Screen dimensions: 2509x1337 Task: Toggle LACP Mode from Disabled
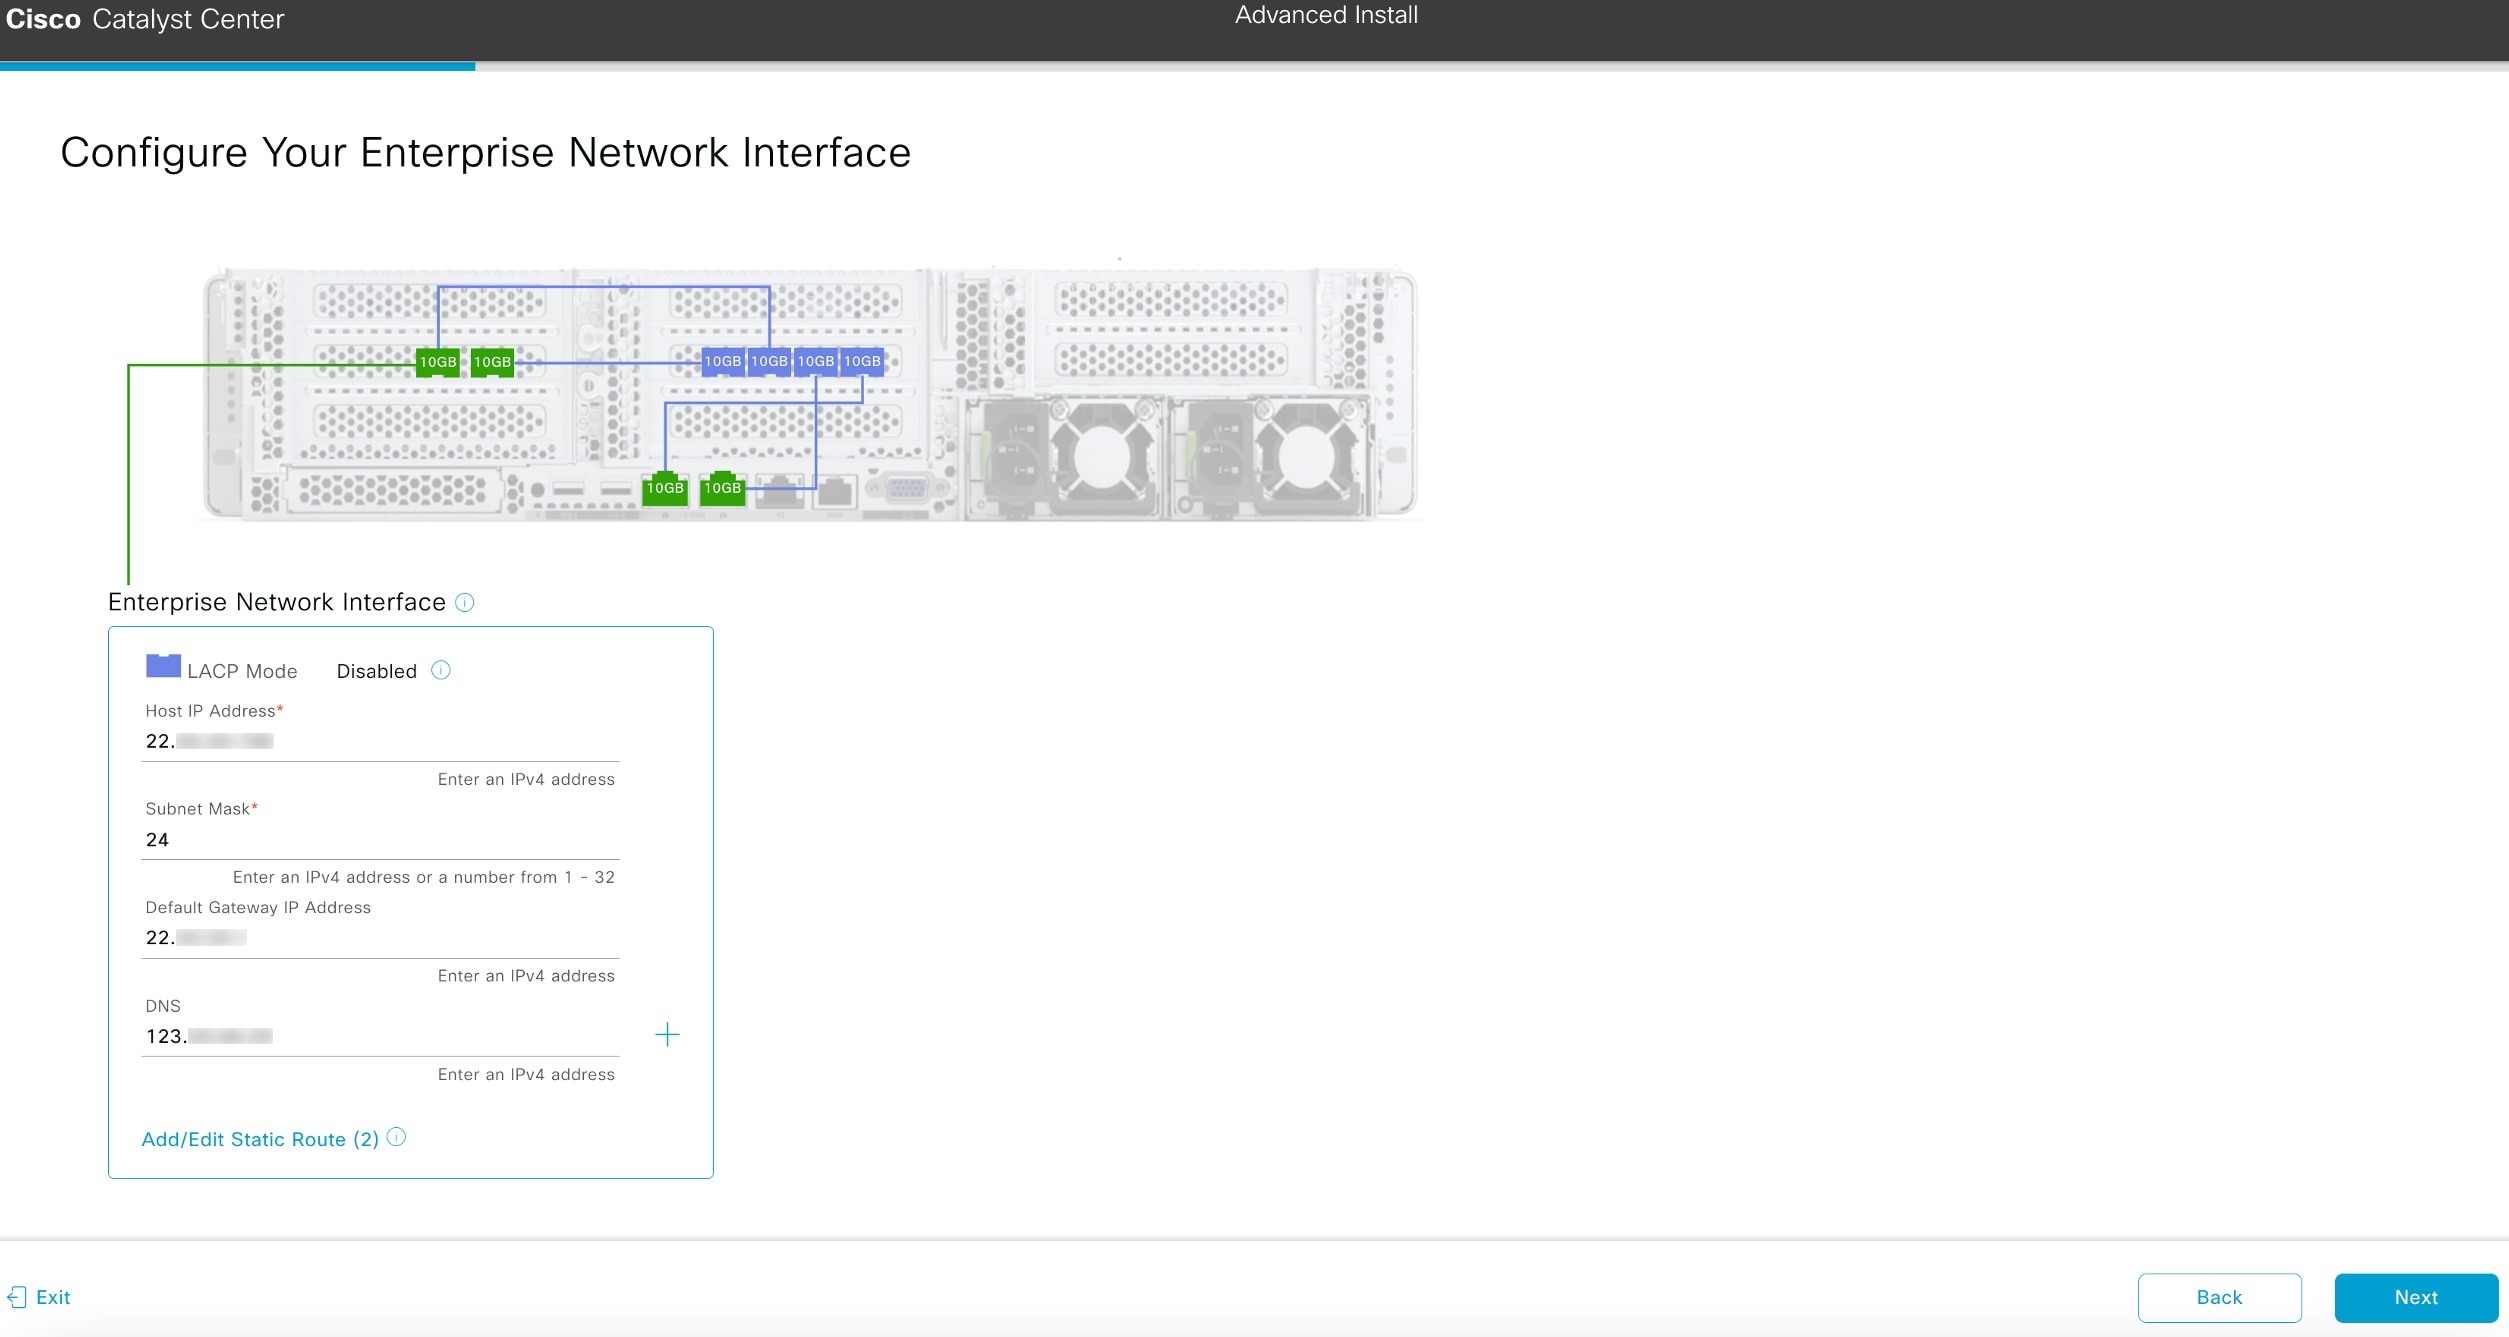pyautogui.click(x=375, y=670)
